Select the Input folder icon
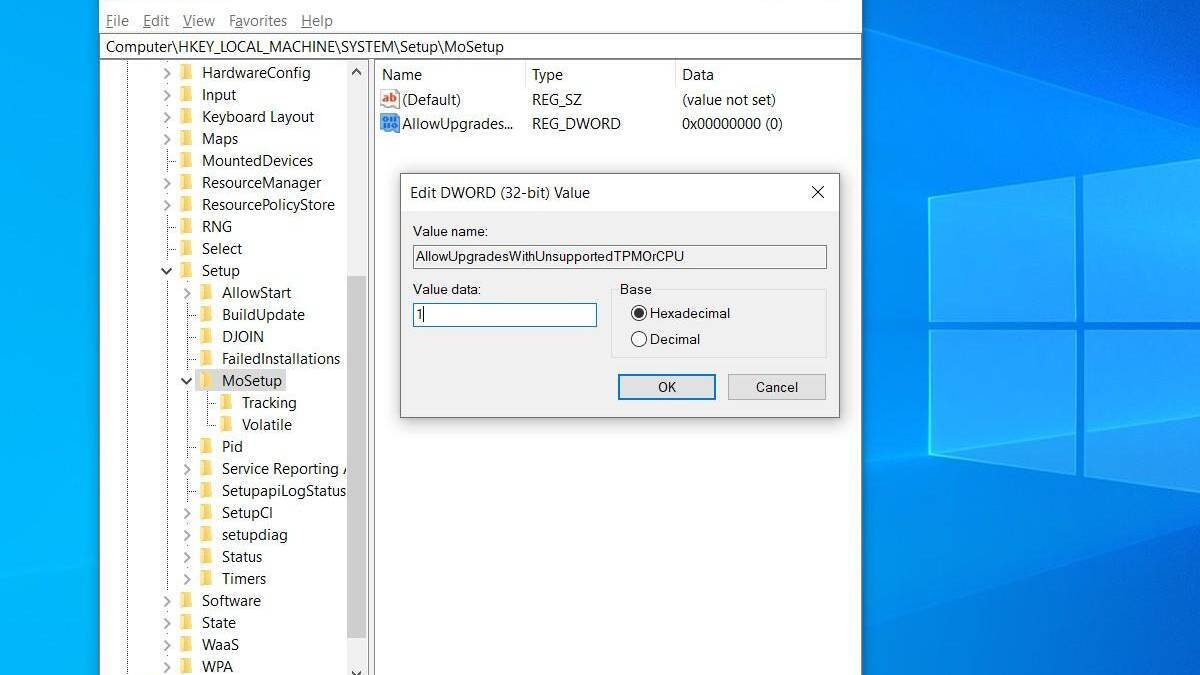This screenshot has width=1200, height=675. click(187, 94)
